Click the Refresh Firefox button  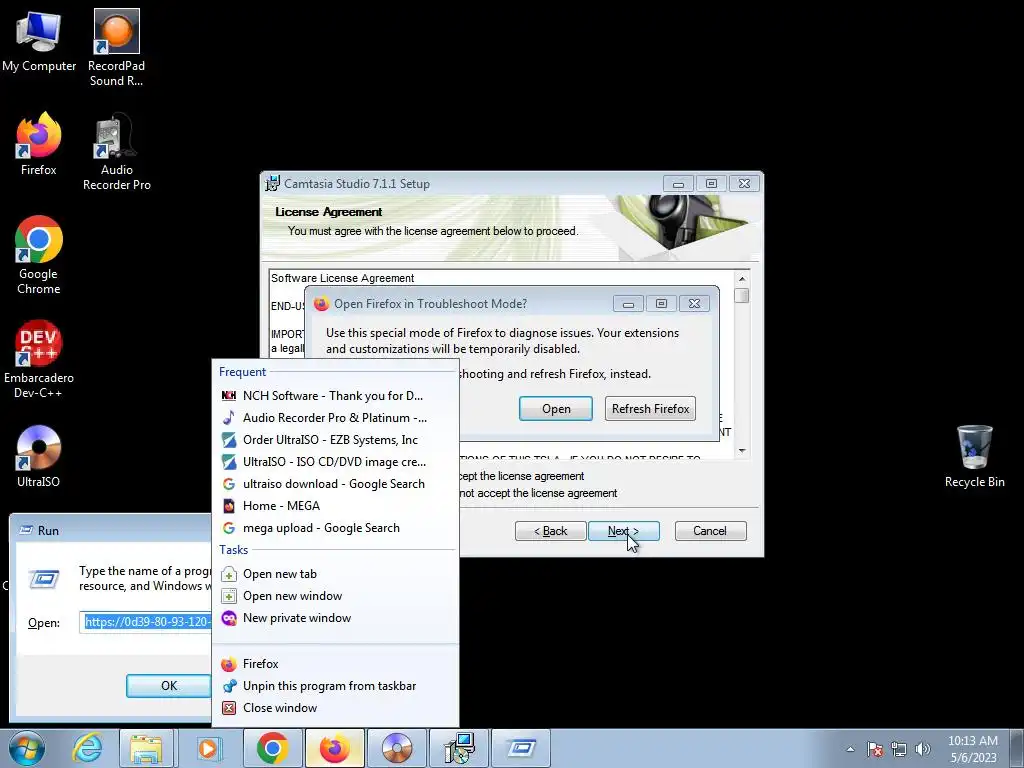(x=650, y=409)
